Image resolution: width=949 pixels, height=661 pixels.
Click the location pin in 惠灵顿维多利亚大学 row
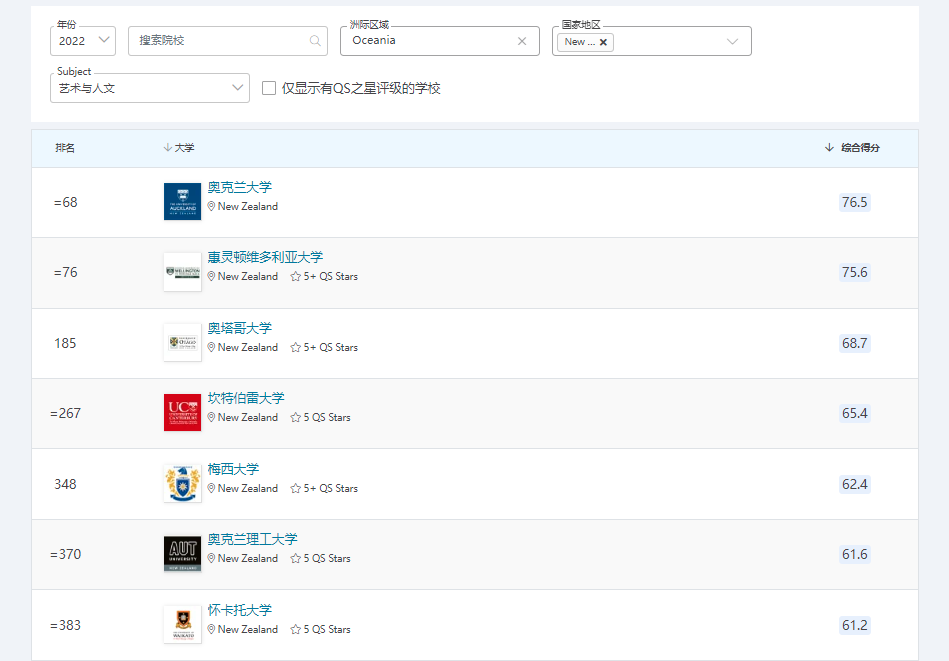[211, 277]
